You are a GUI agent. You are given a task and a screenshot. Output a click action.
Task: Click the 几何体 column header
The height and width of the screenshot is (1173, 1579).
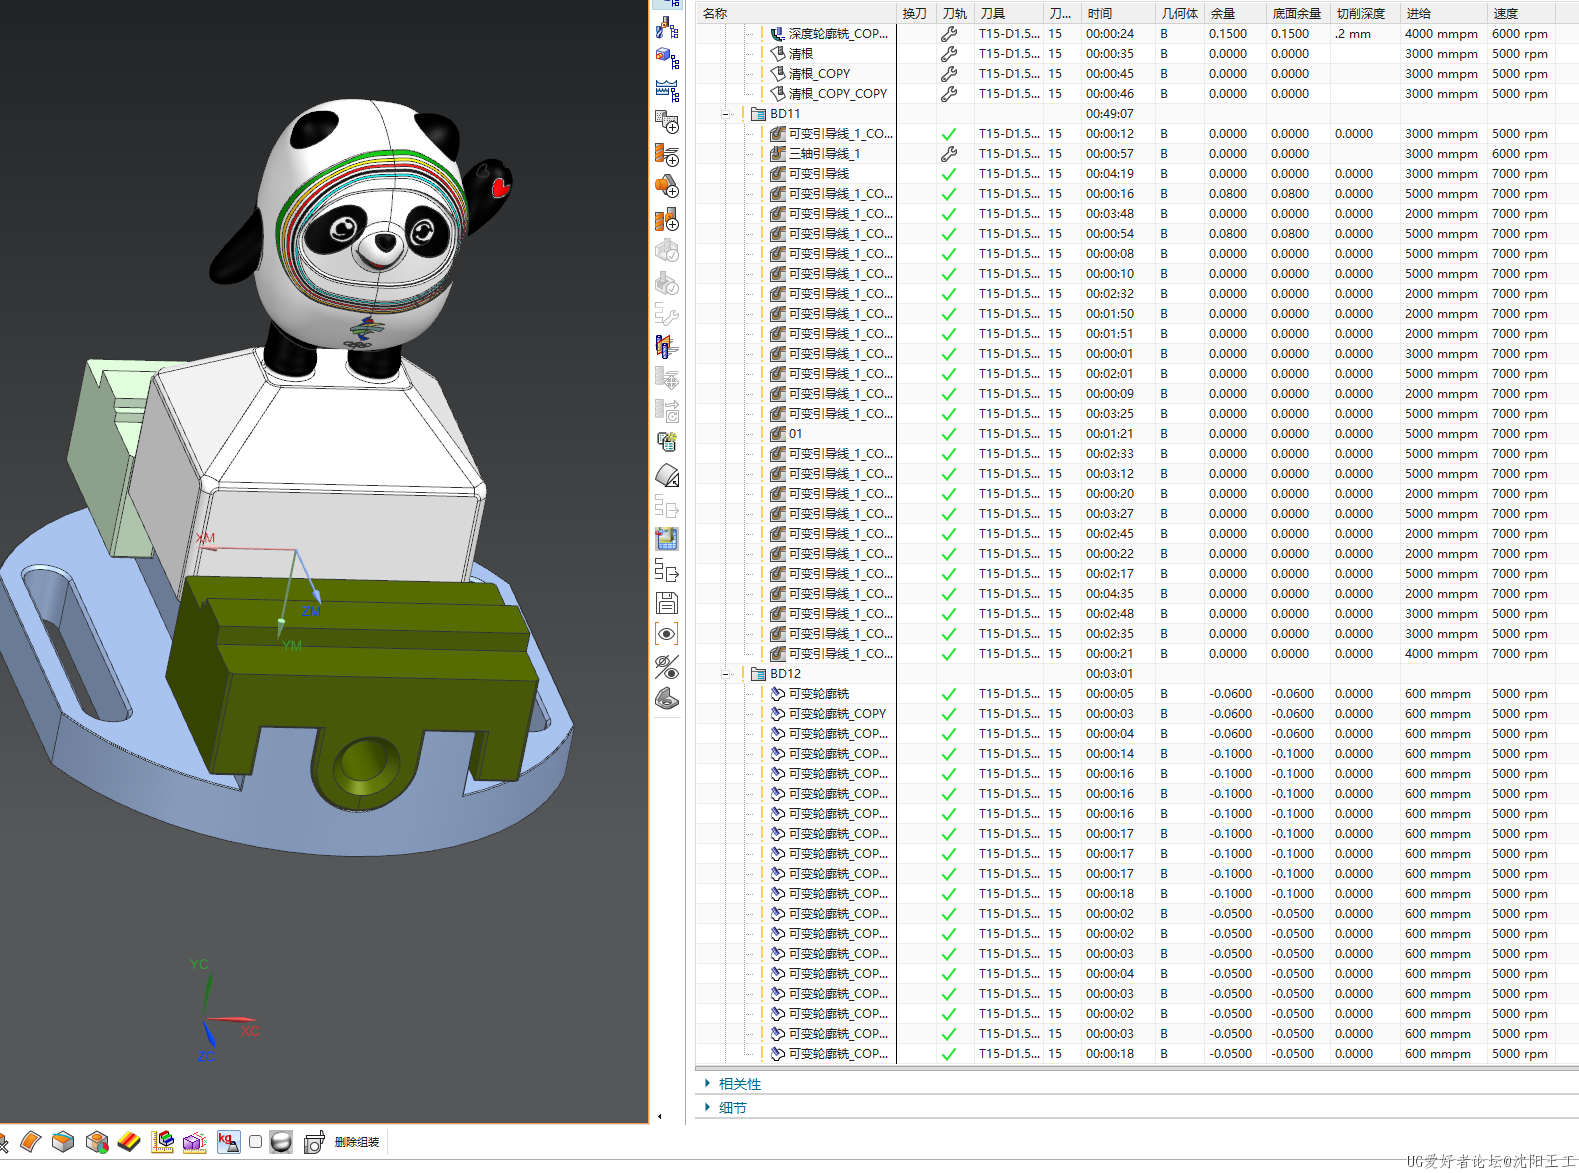(1179, 13)
